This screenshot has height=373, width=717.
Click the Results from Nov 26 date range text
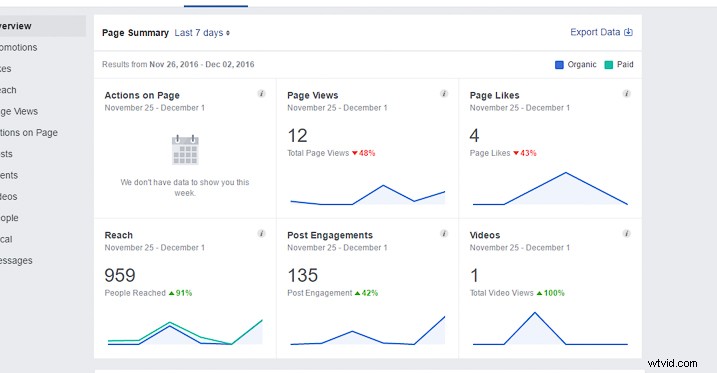178,64
